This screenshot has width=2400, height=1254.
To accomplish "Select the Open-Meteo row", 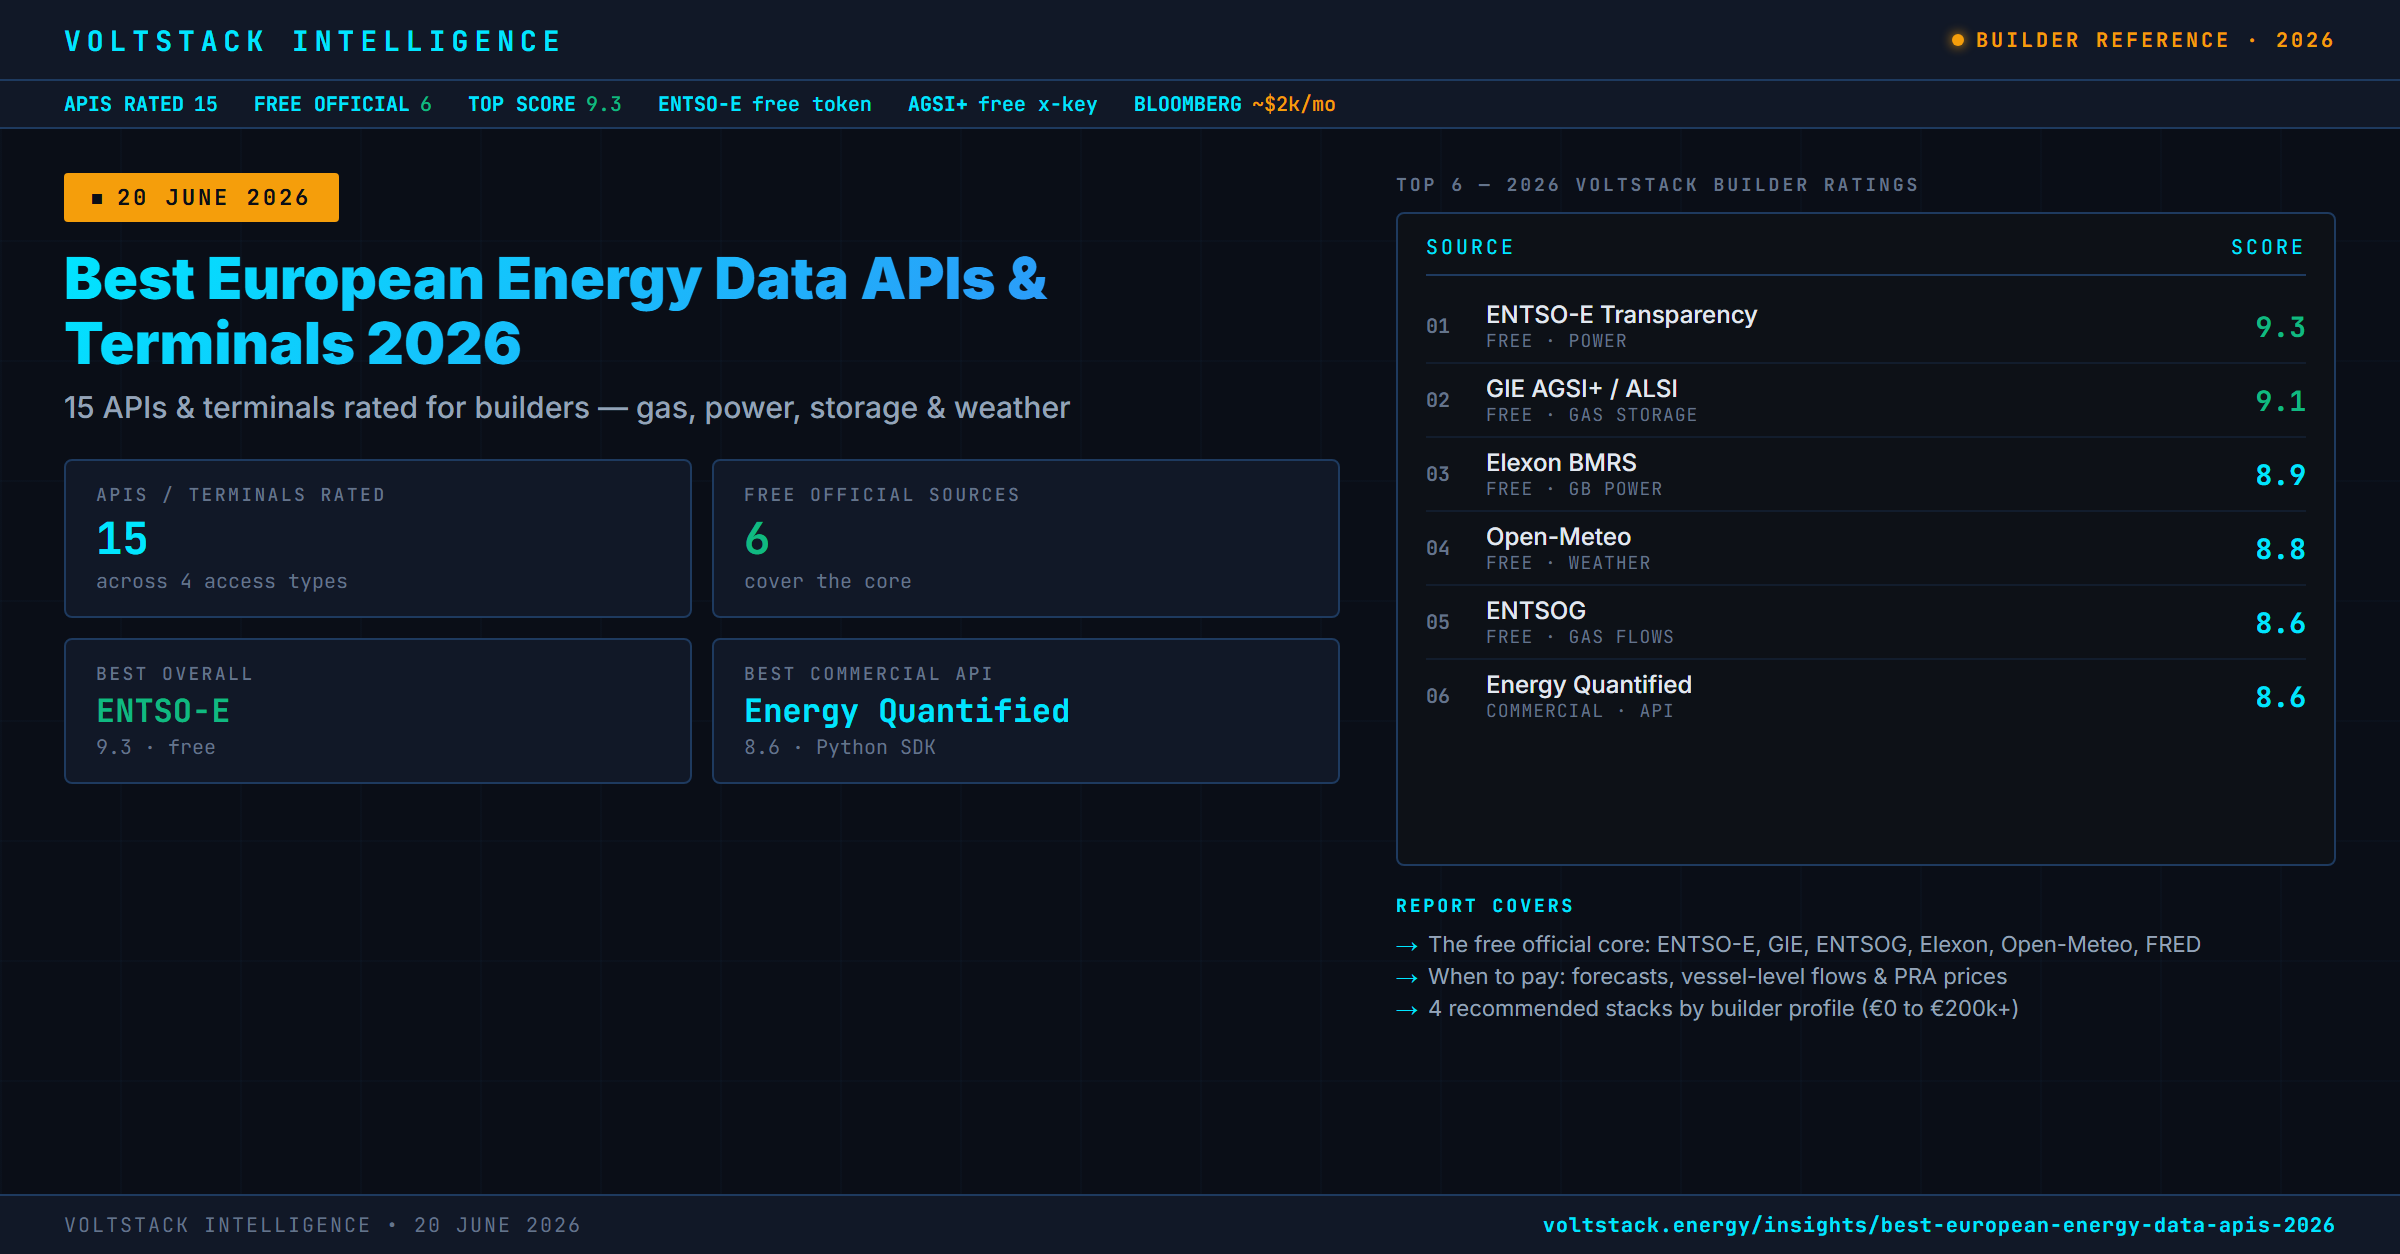I will point(1866,548).
